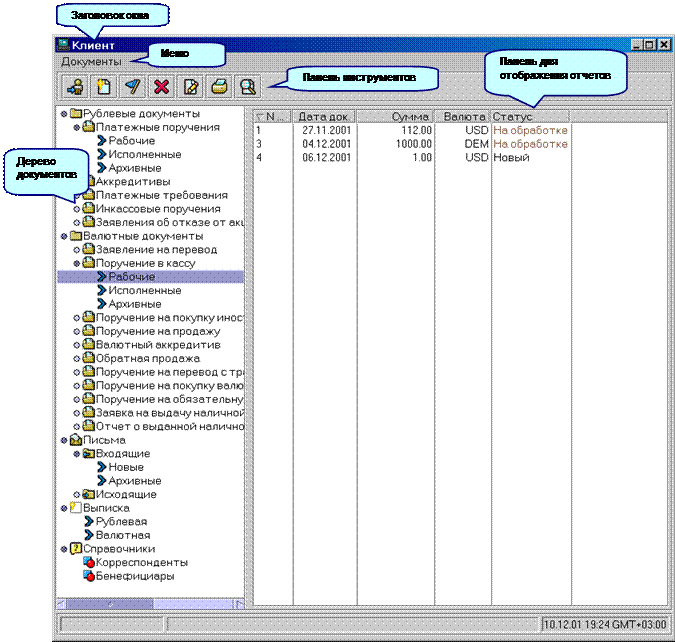Expand the Заявление на перевод node
Screen dimensions: 675x642
77,250
